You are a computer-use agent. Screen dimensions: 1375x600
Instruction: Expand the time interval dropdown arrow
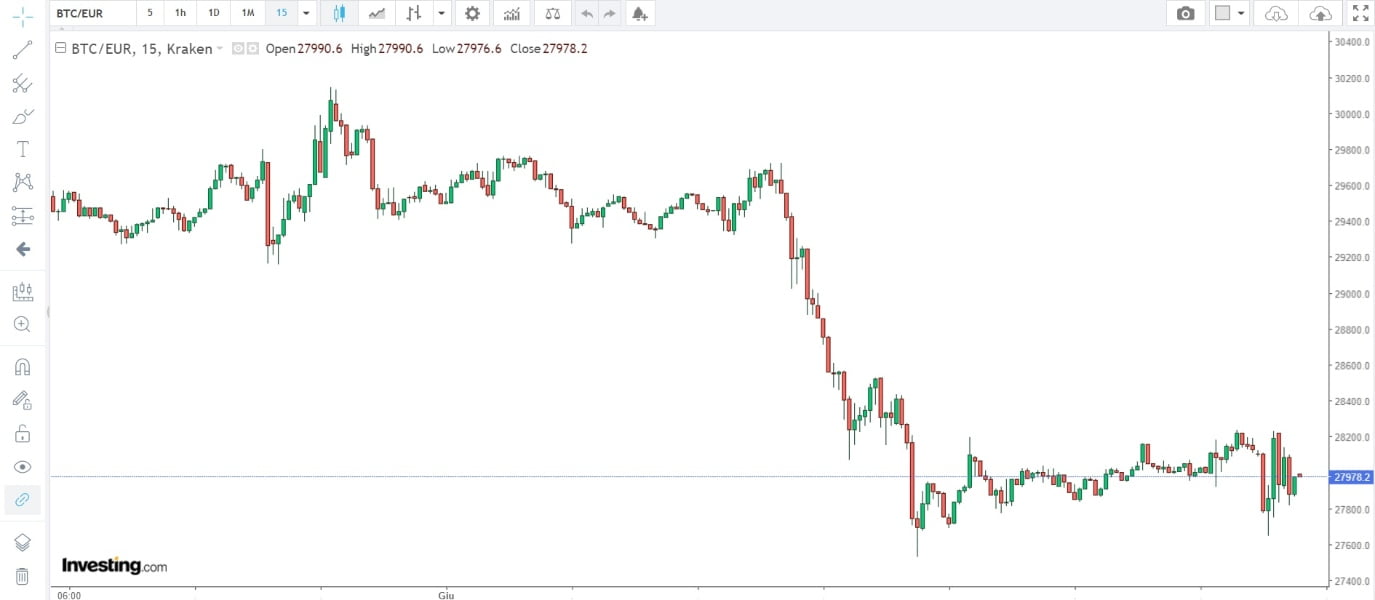coord(306,14)
